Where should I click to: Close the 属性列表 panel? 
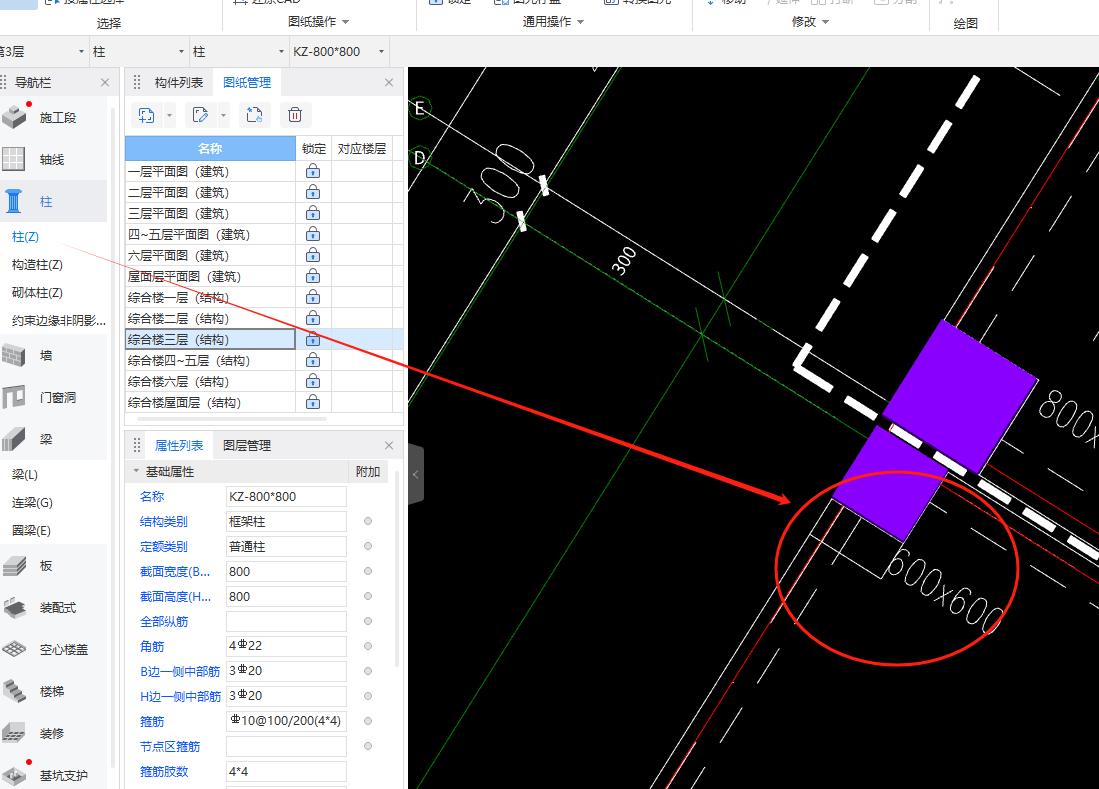tap(389, 446)
